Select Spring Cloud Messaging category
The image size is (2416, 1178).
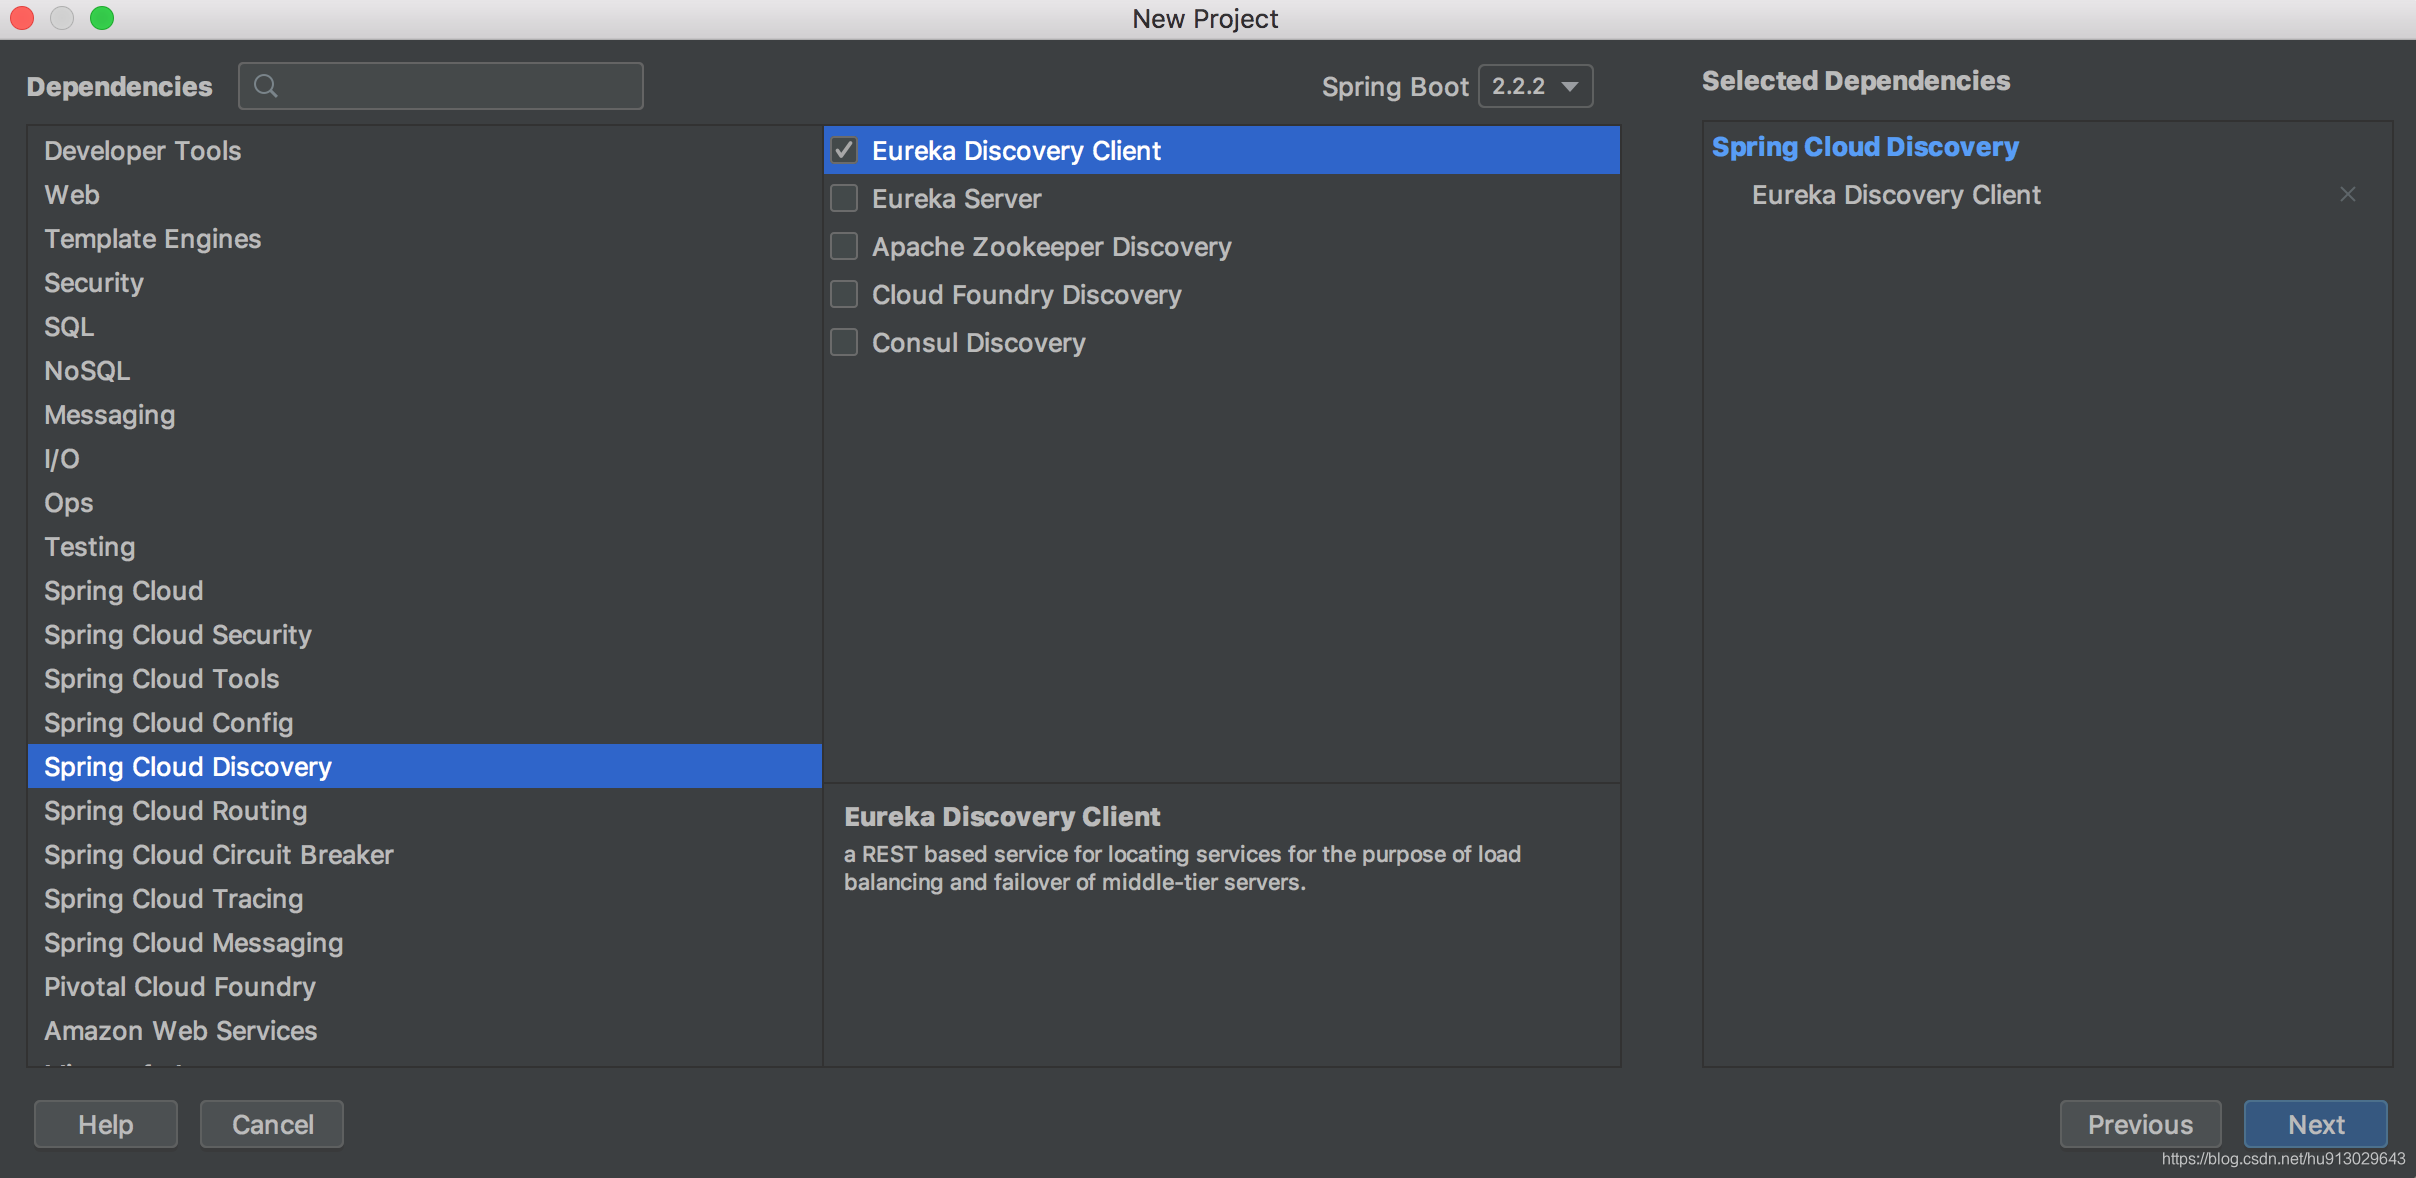click(425, 942)
